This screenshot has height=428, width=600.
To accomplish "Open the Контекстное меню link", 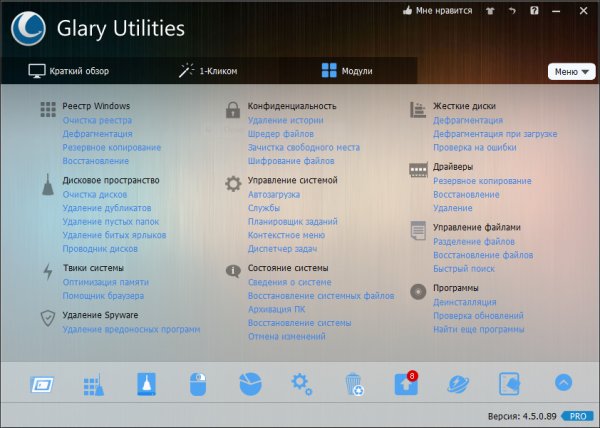I will [286, 235].
